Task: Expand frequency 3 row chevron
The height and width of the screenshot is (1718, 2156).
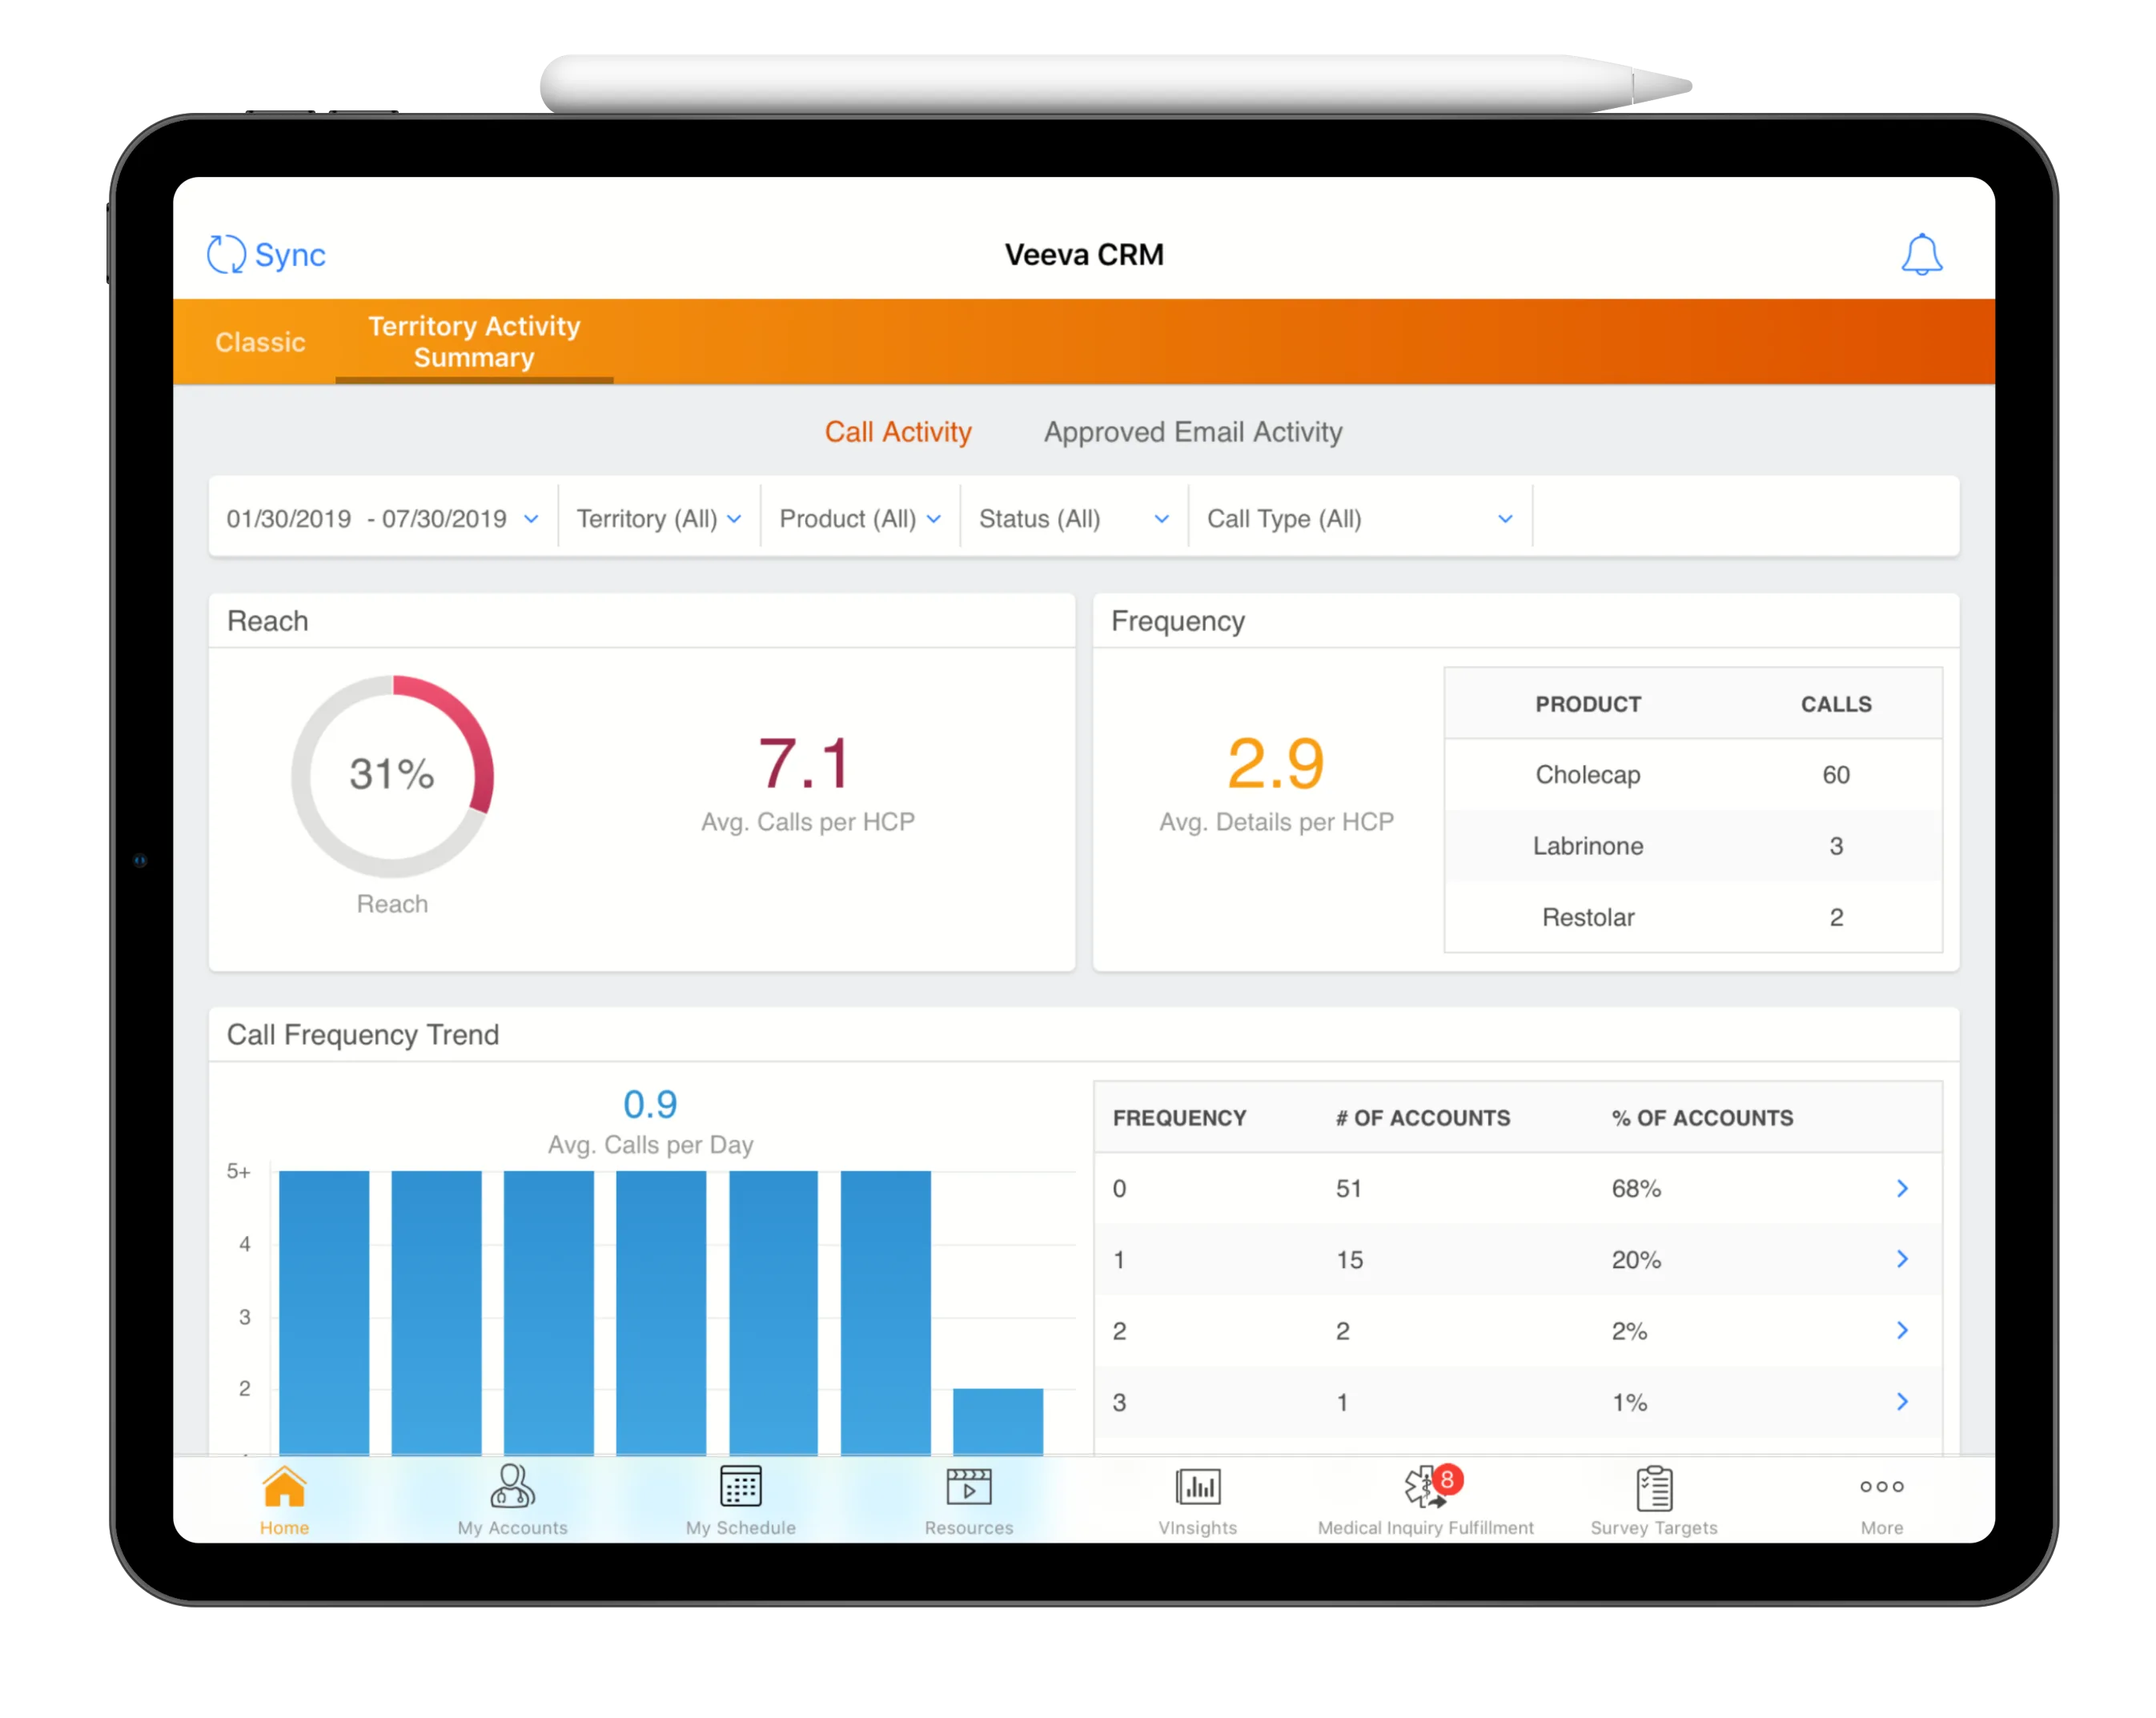Action: [x=1902, y=1402]
